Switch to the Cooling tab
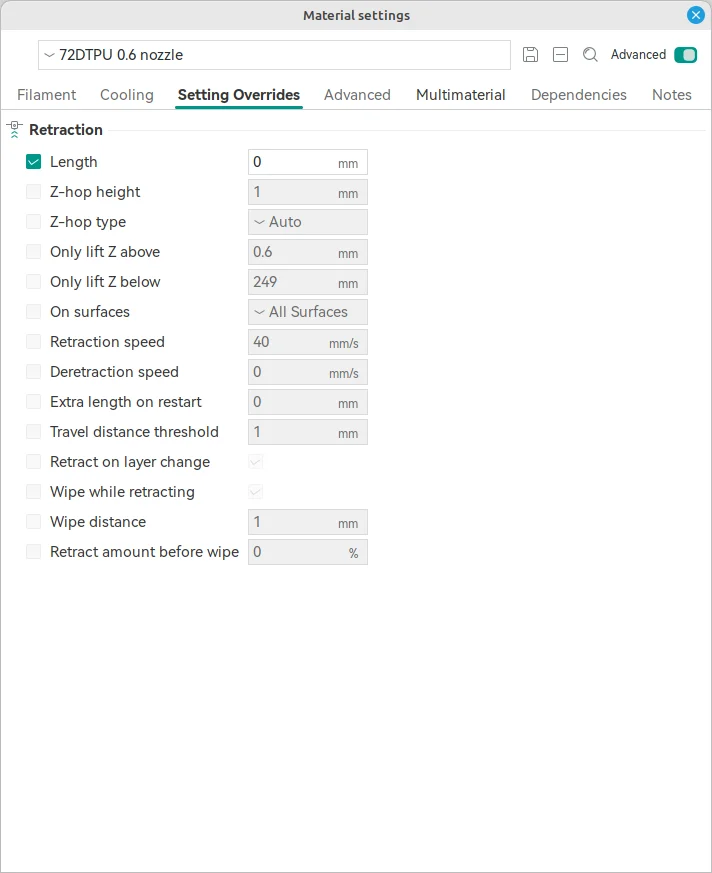Screen dimensions: 712x873 (x=127, y=95)
